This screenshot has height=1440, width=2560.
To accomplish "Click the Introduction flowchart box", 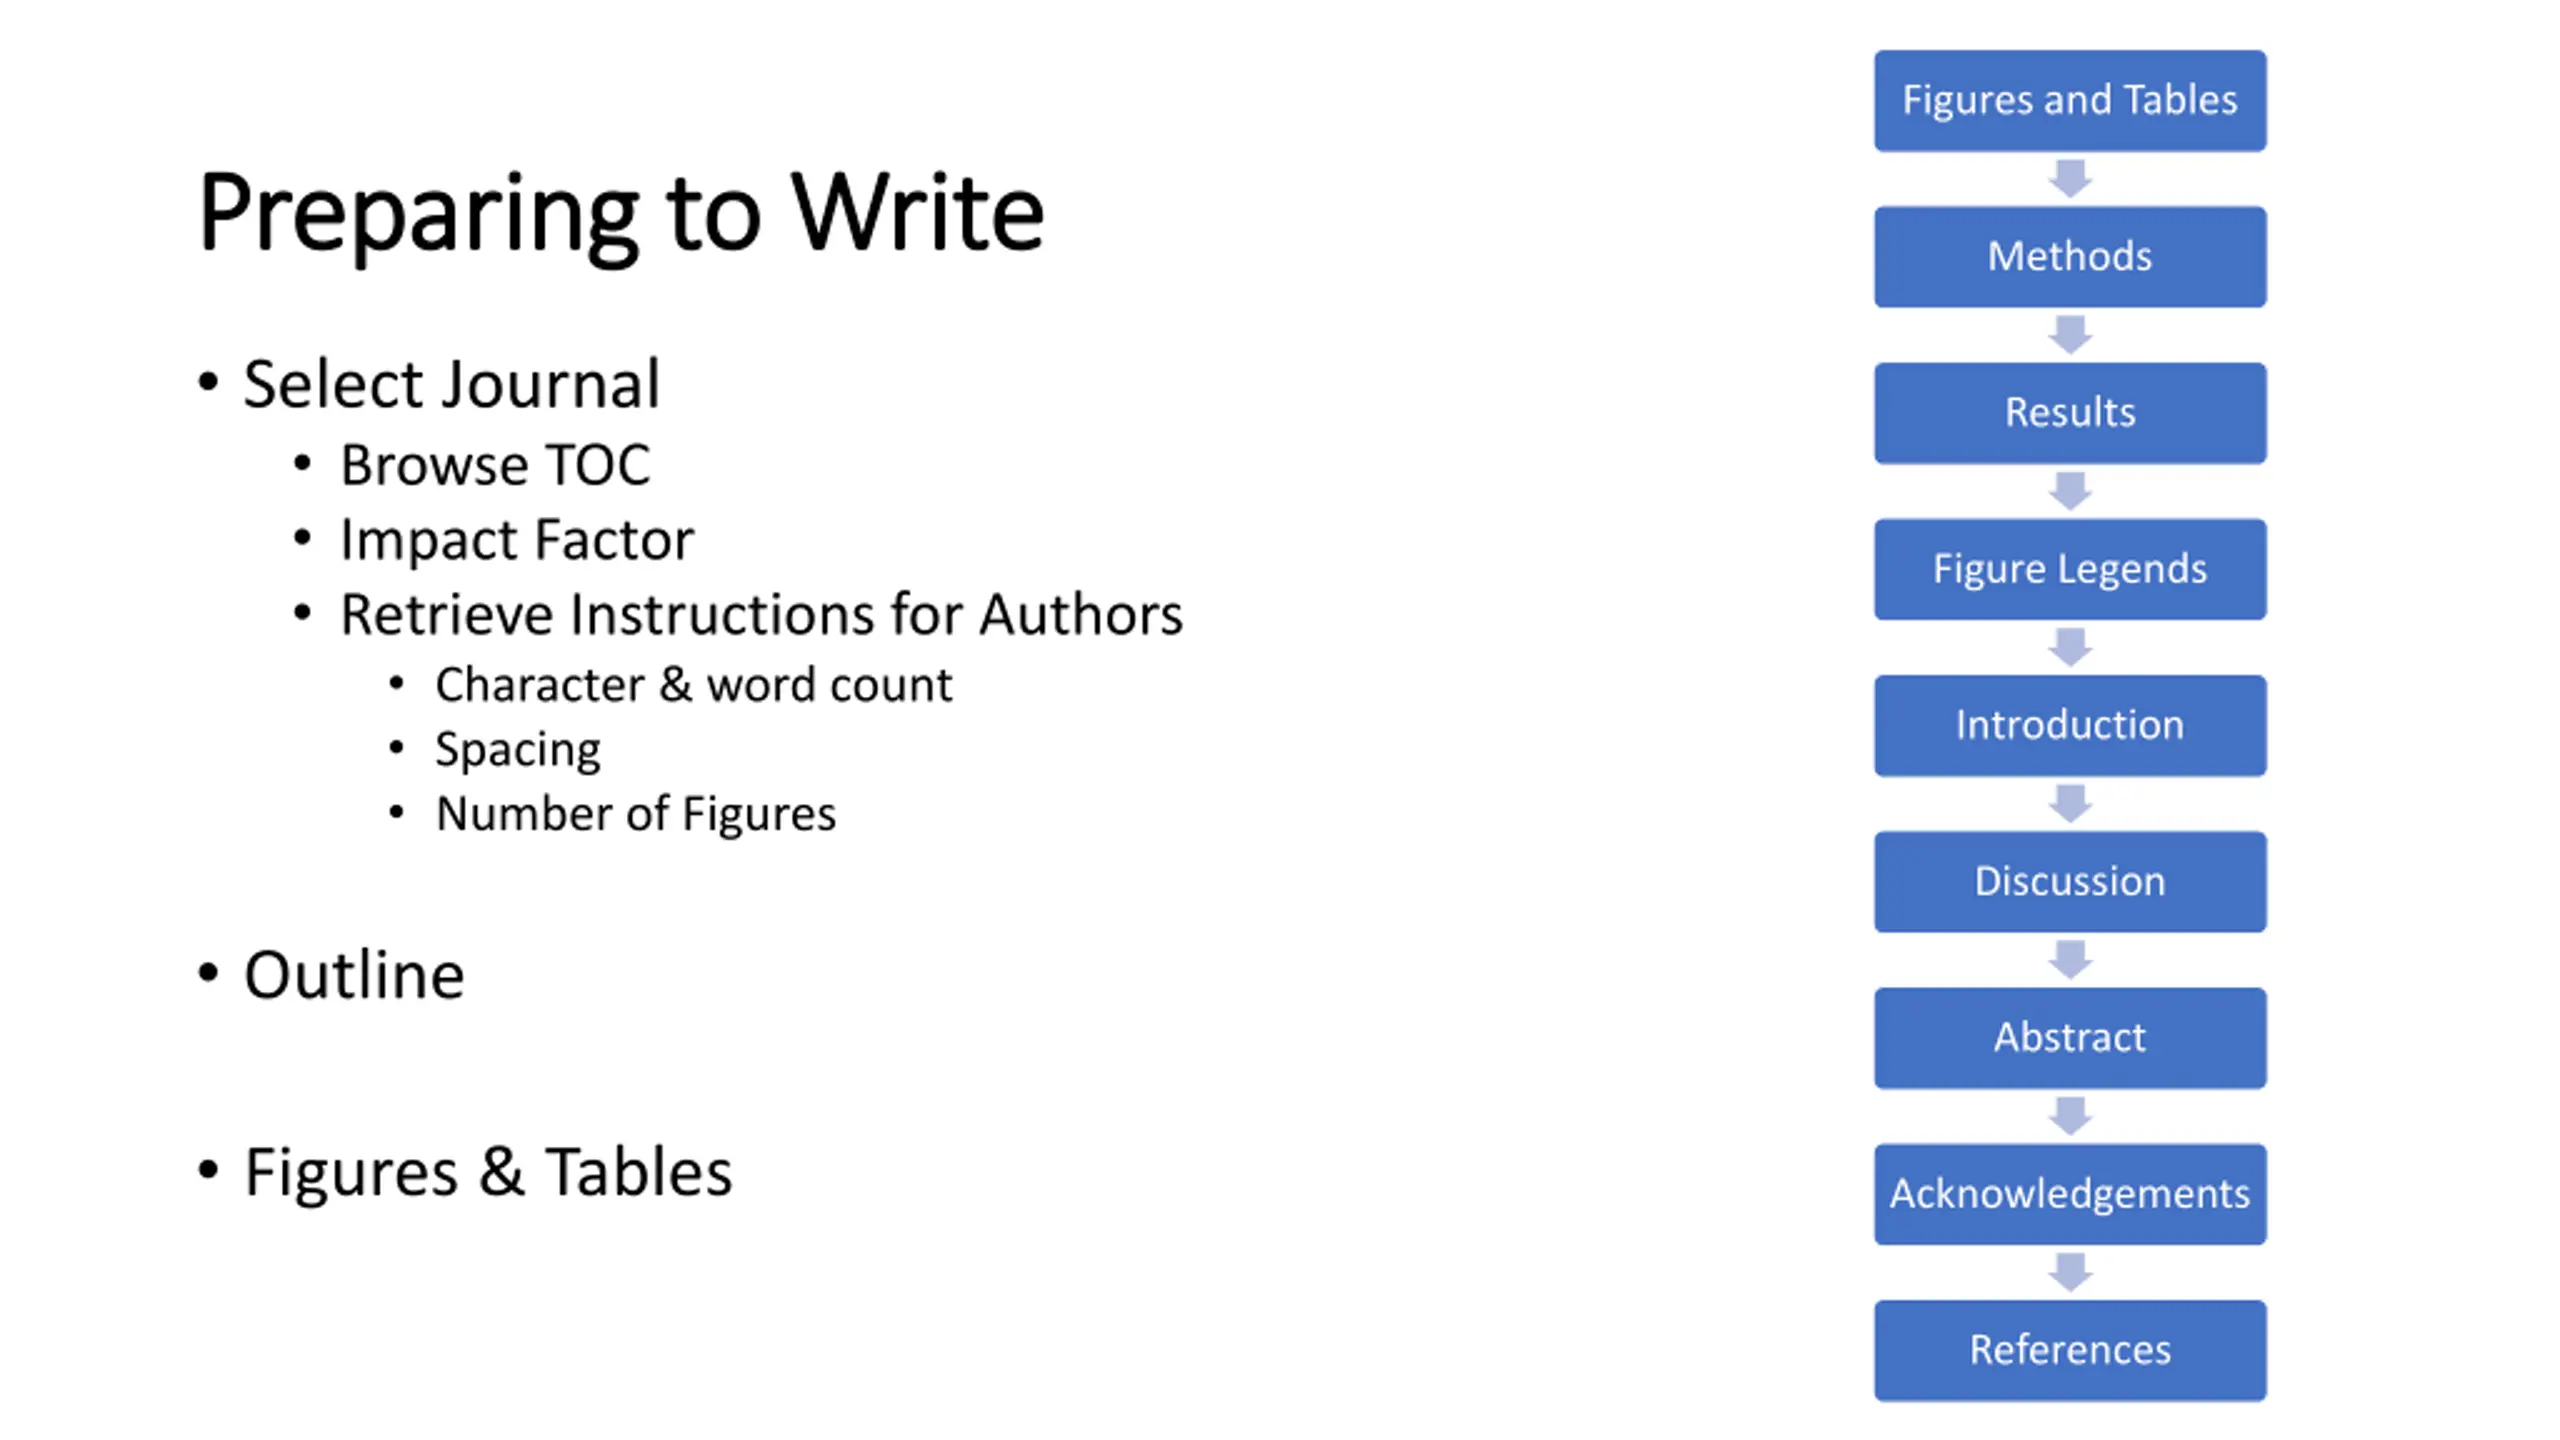I will click(2070, 726).
